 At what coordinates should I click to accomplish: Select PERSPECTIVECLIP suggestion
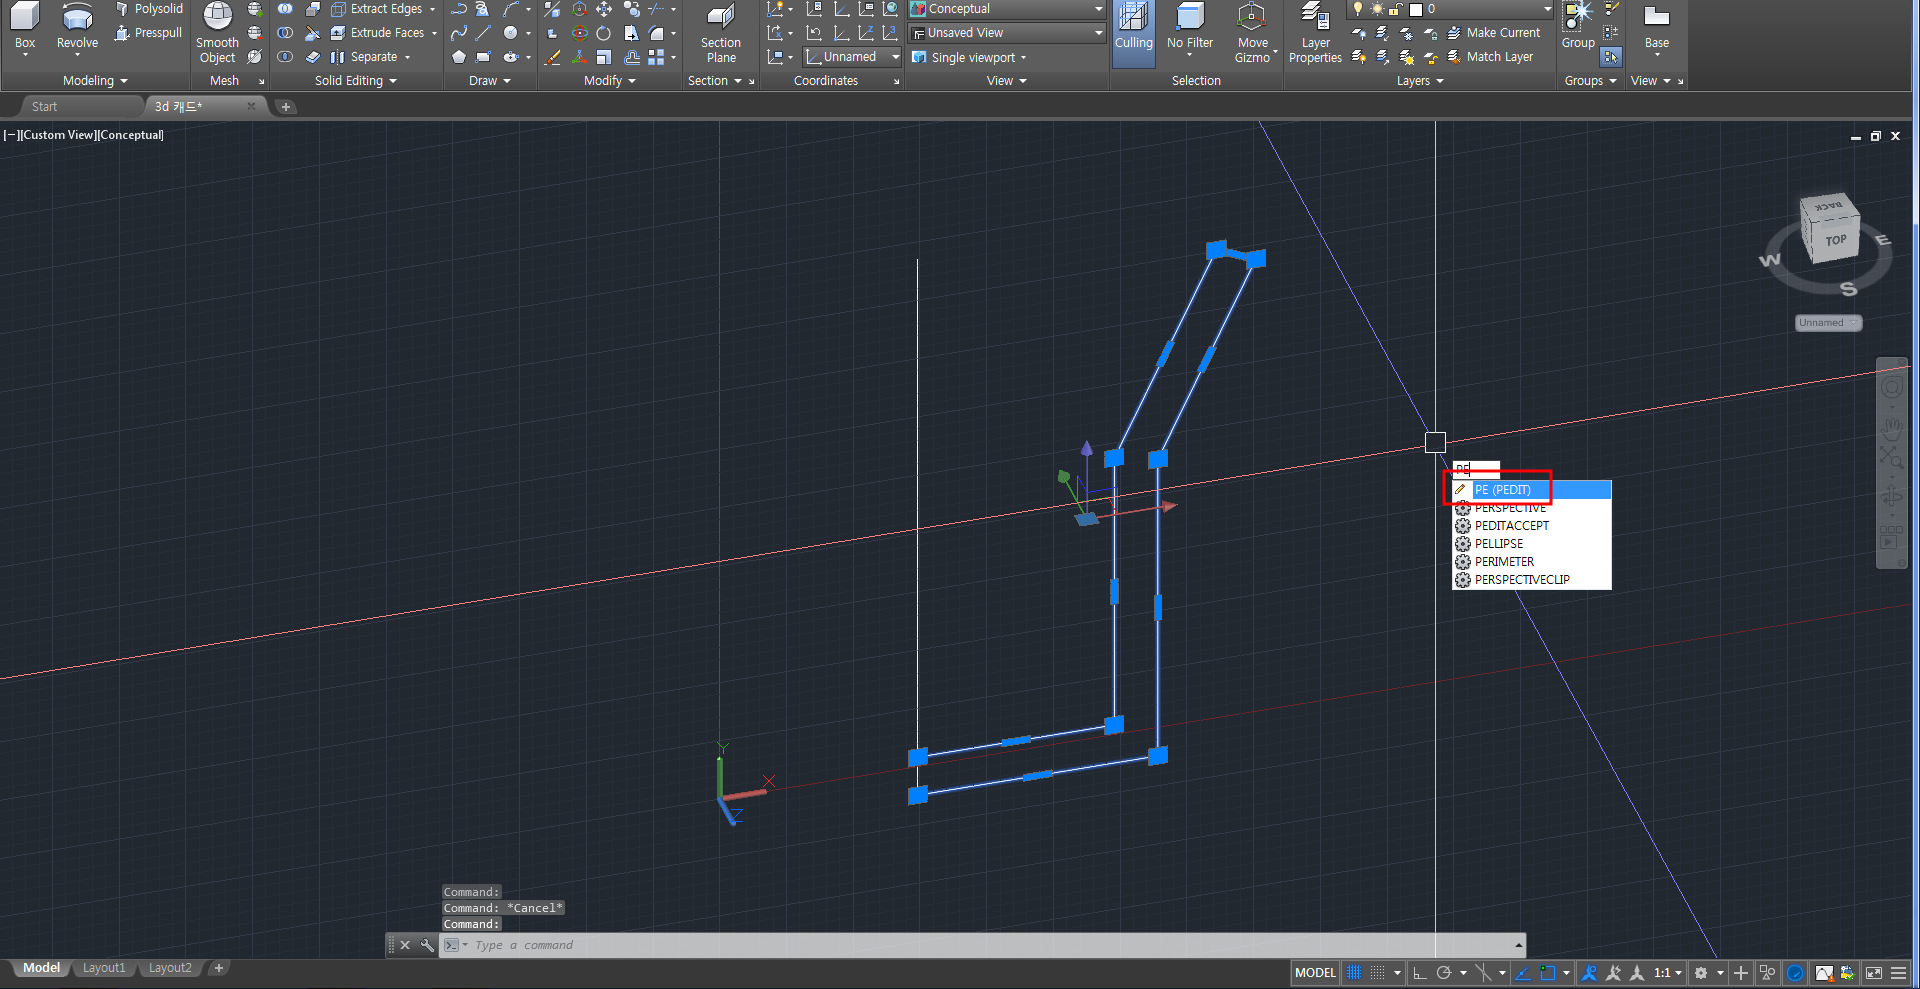click(1531, 580)
